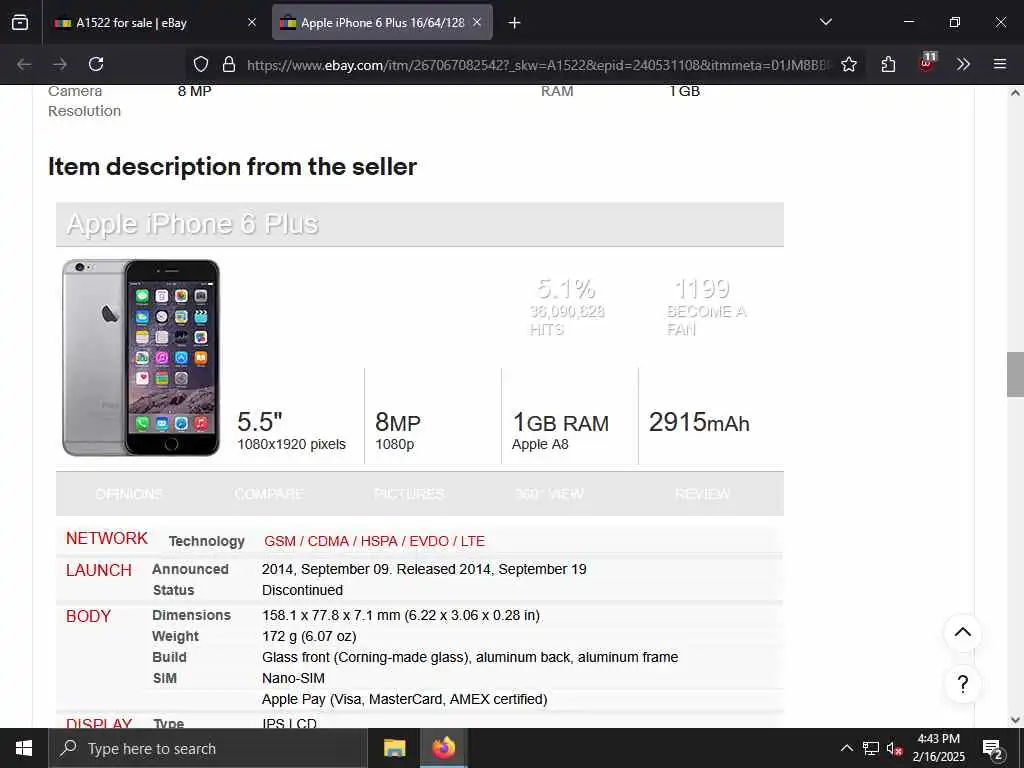Click the scroll to top arrow button
This screenshot has width=1024, height=768.
(x=963, y=632)
